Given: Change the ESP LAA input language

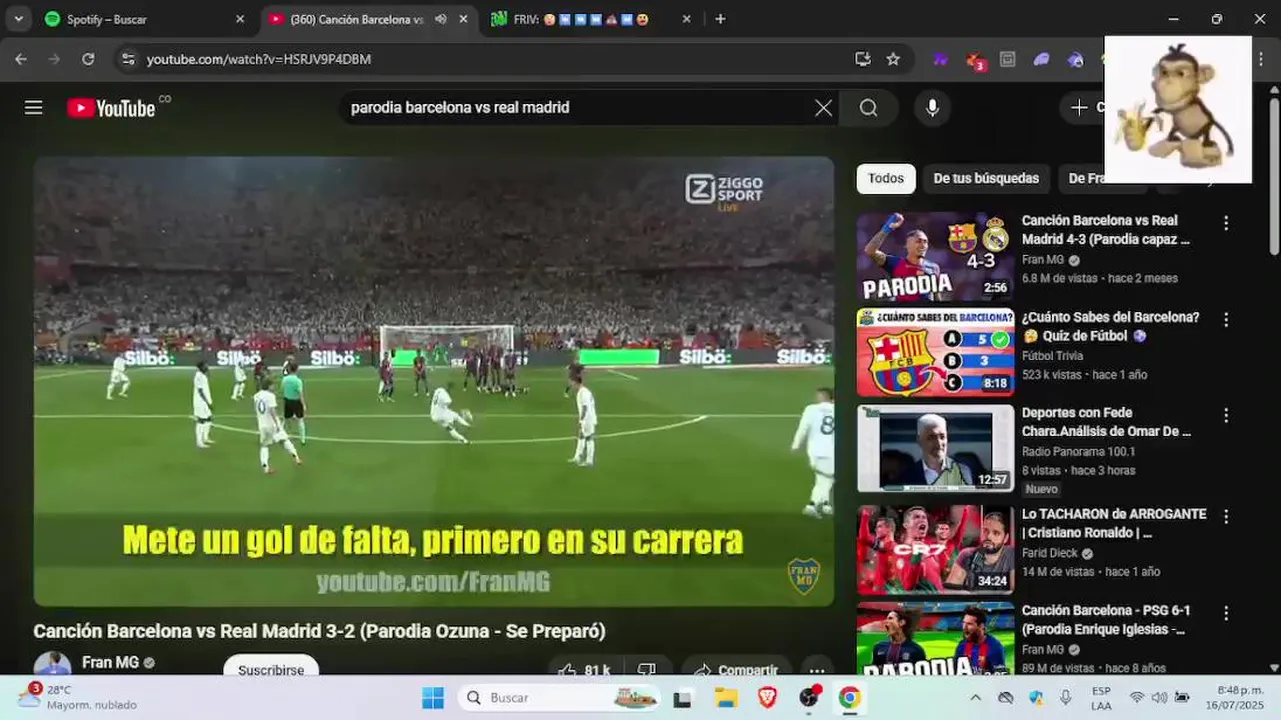Looking at the screenshot, I should [x=1101, y=697].
